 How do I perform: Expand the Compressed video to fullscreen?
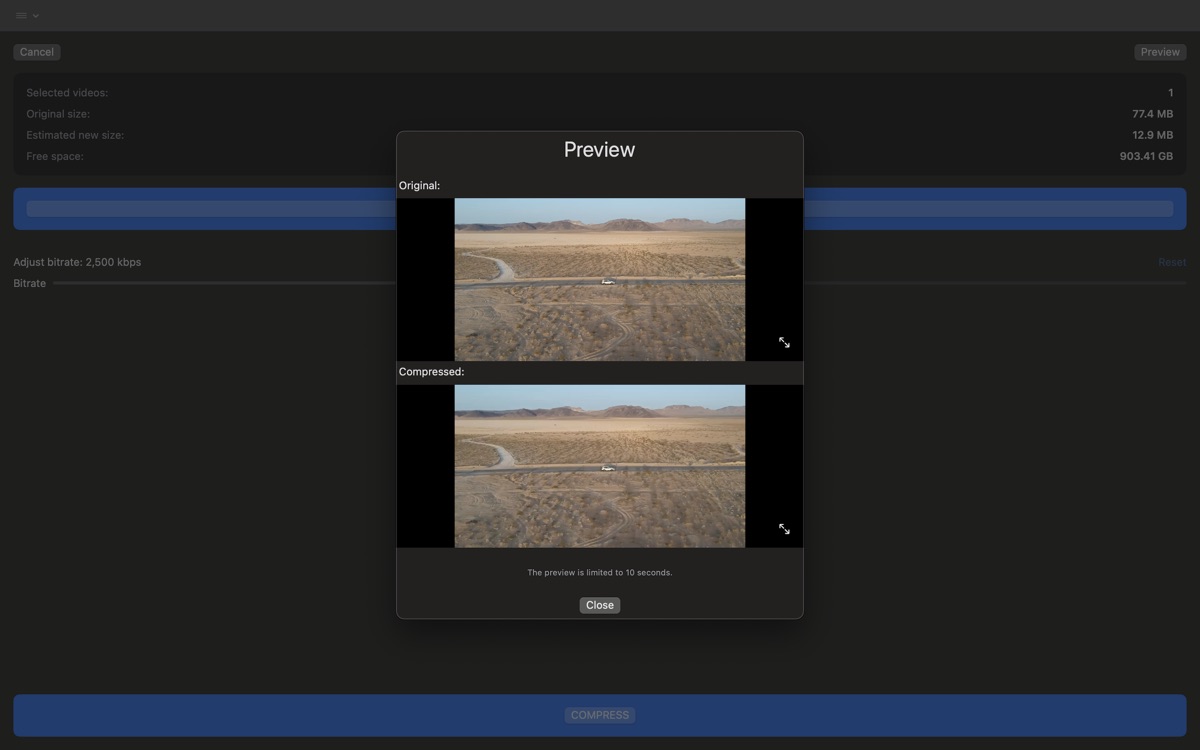pos(784,529)
